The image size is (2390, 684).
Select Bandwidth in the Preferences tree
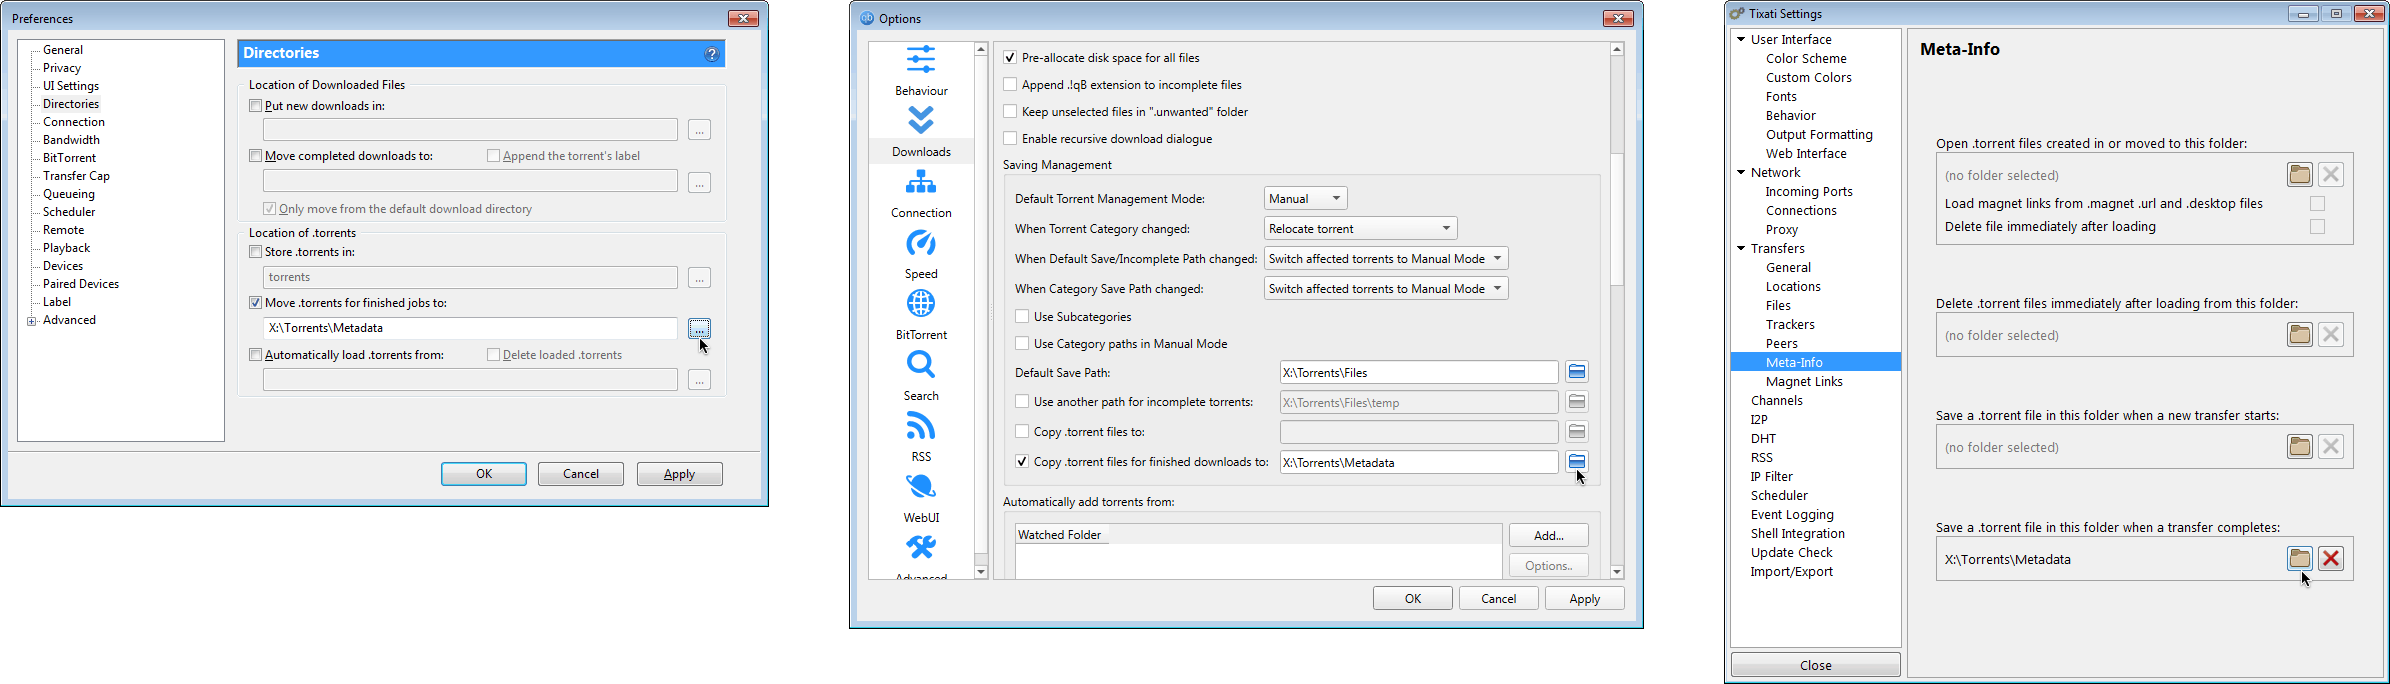[71, 140]
